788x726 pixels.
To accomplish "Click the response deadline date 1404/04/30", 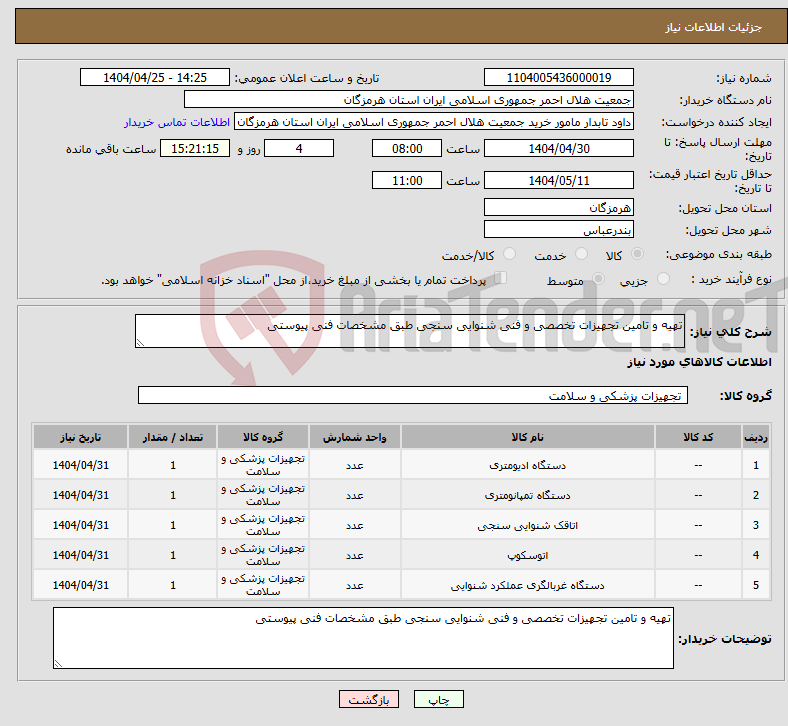I will tap(558, 148).
